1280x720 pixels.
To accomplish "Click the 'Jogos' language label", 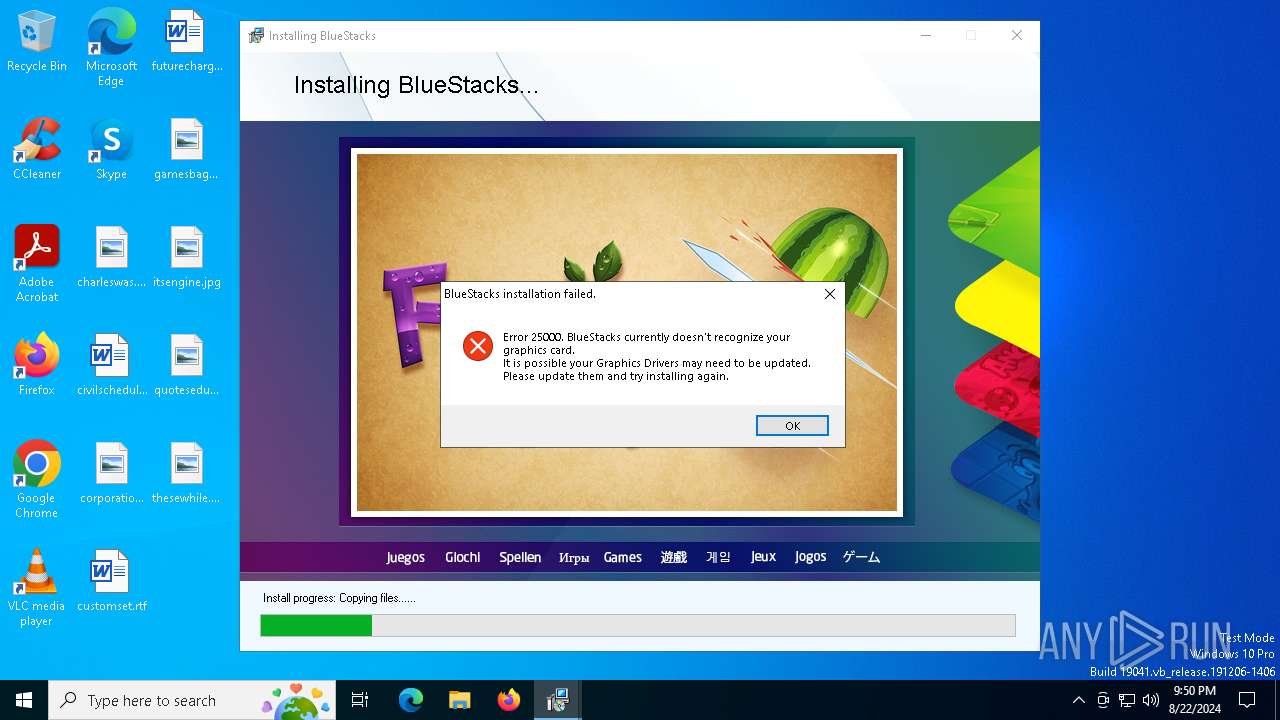I will click(x=811, y=557).
